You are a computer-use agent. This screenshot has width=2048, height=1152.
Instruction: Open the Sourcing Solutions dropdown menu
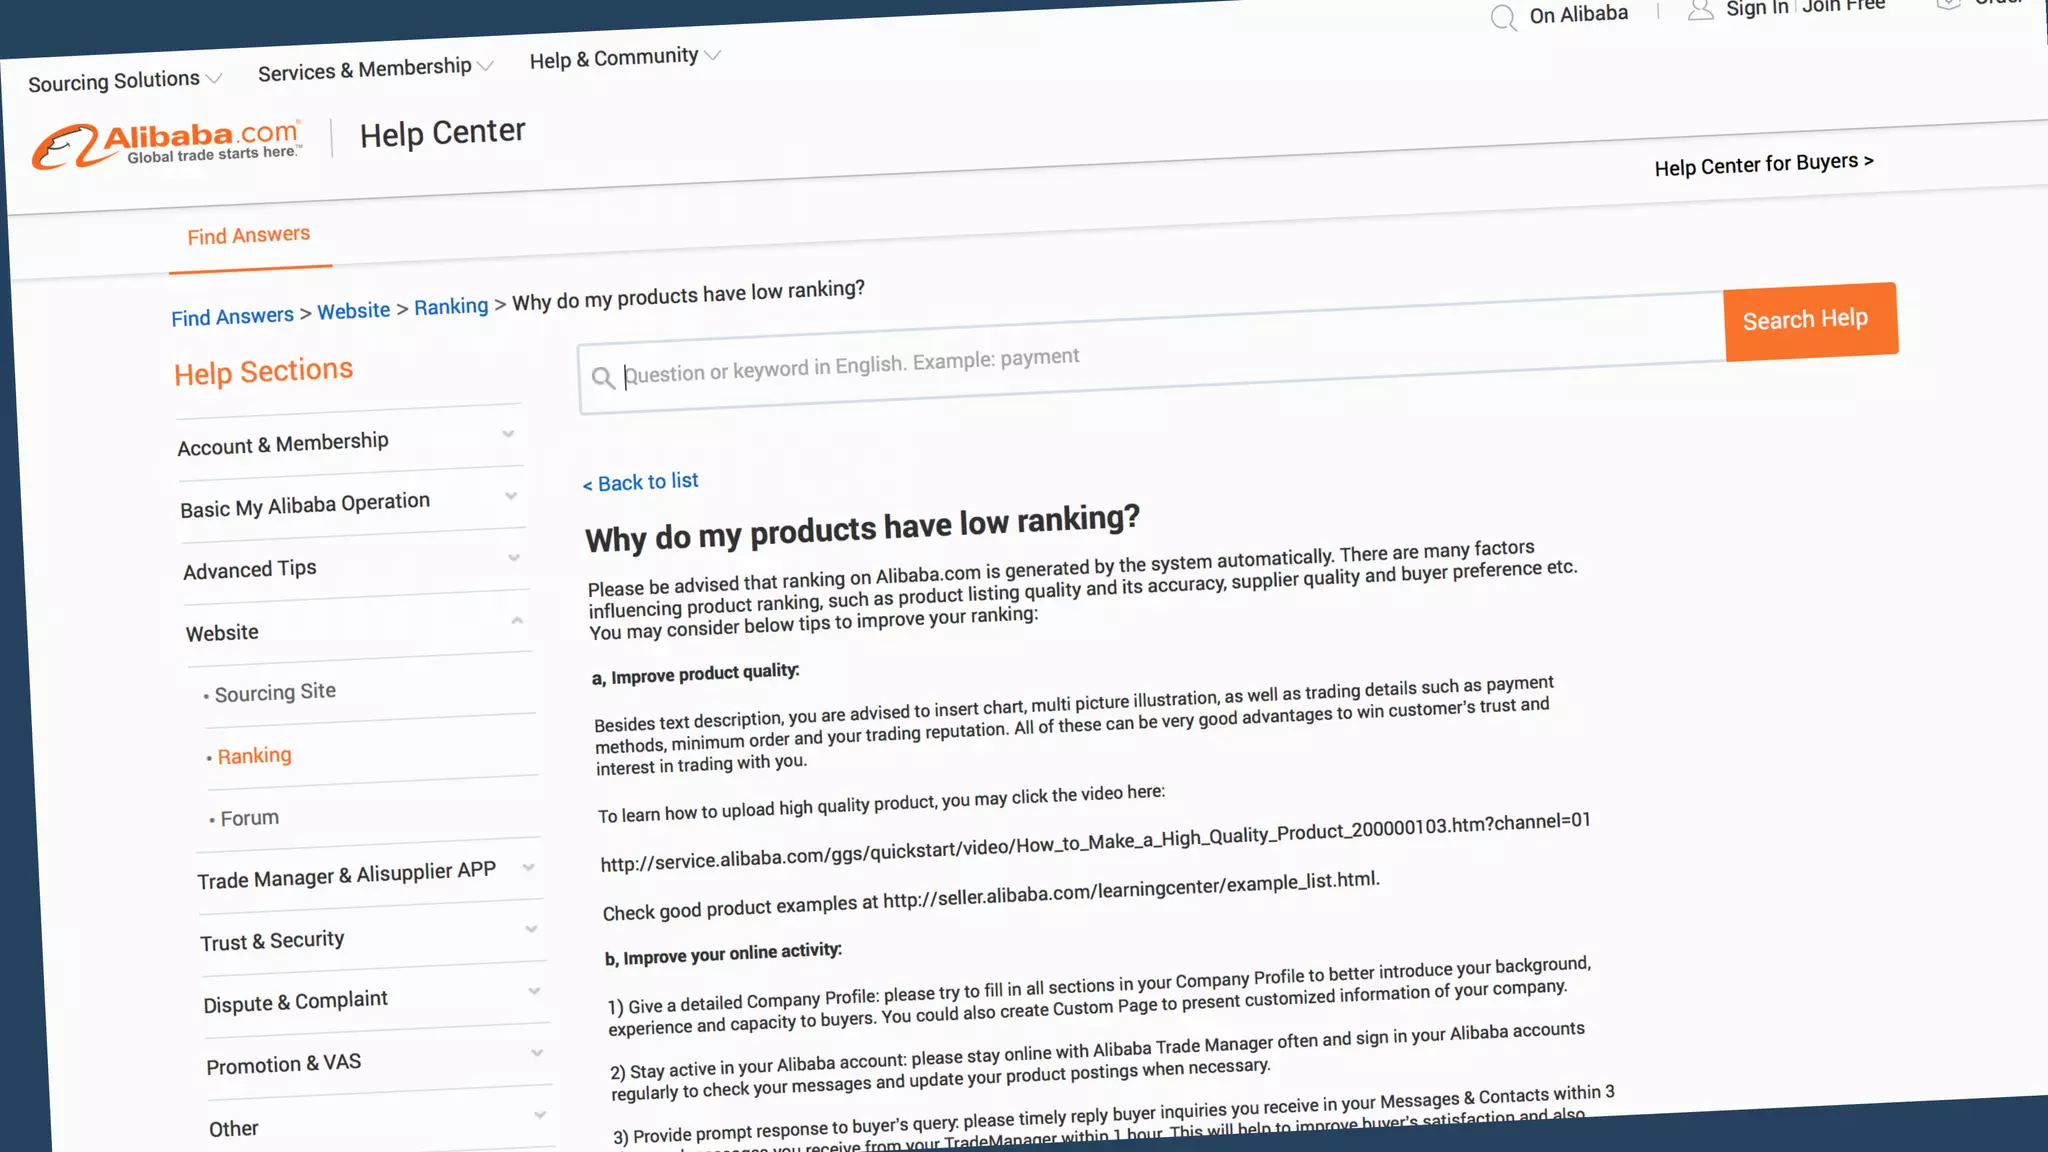click(125, 80)
